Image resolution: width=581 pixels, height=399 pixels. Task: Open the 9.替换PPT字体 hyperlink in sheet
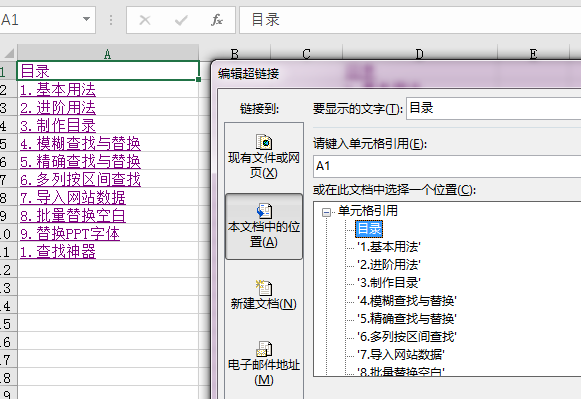[x=70, y=234]
